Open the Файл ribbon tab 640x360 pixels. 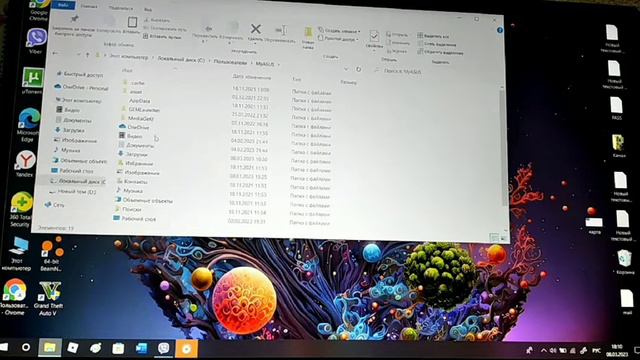[x=63, y=5]
